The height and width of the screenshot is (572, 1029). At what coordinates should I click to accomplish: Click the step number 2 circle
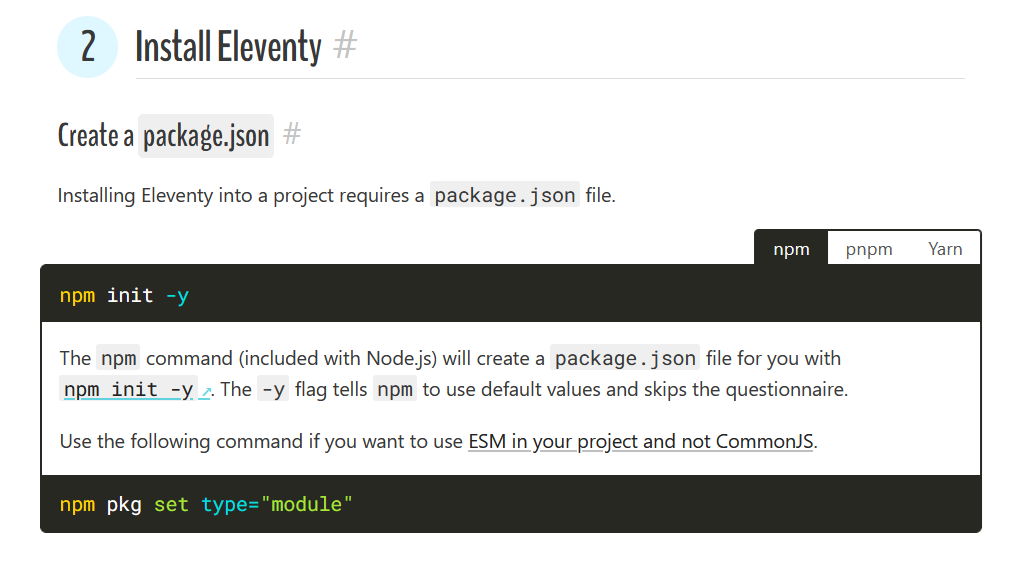click(x=87, y=47)
